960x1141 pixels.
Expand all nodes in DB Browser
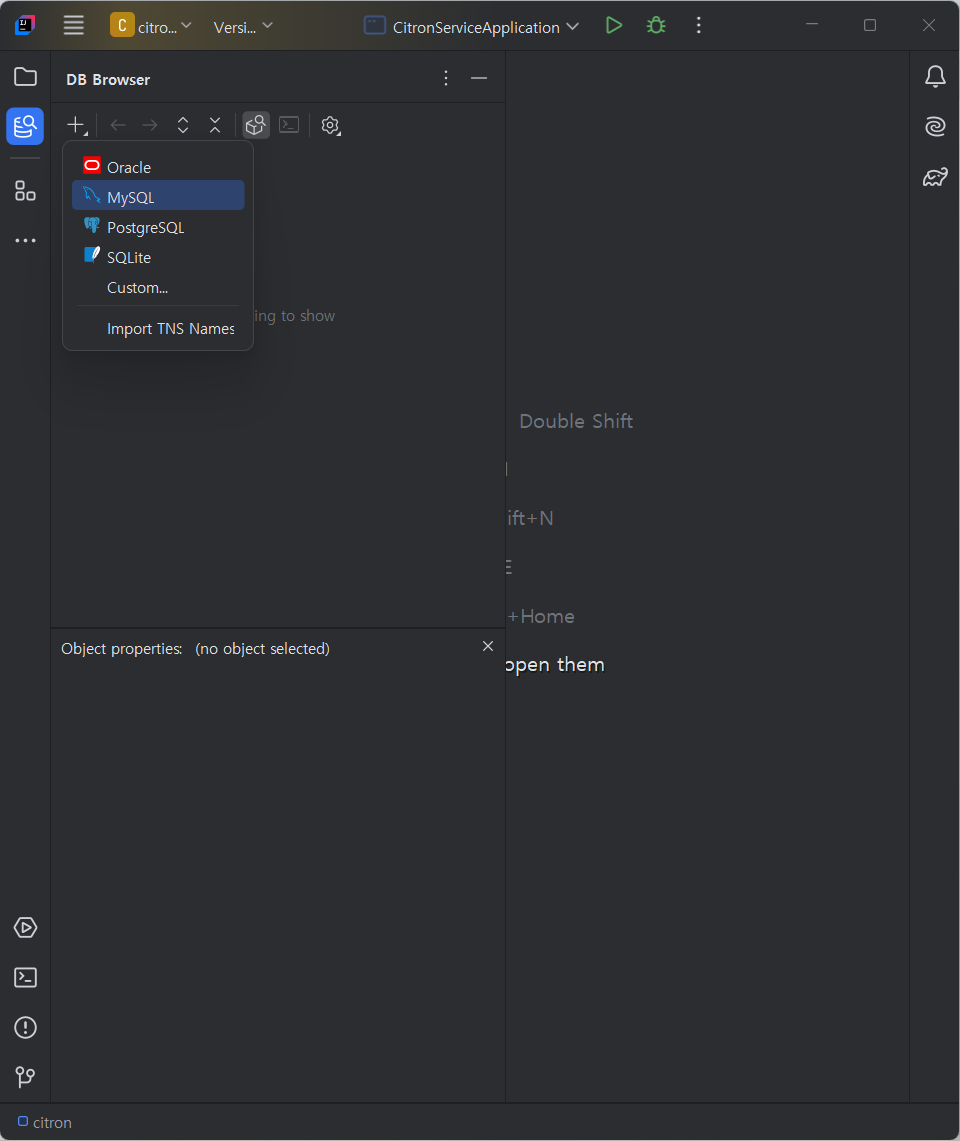(x=183, y=125)
